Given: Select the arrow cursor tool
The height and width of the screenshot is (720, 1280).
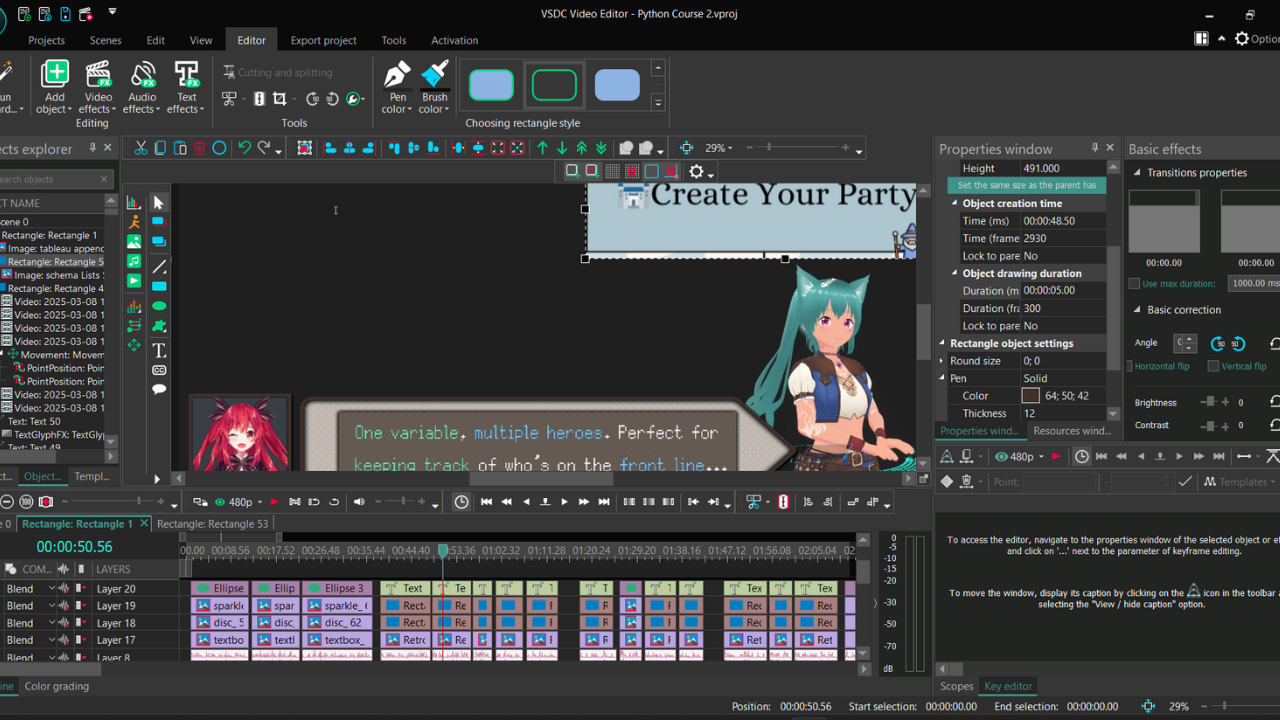Looking at the screenshot, I should [159, 203].
